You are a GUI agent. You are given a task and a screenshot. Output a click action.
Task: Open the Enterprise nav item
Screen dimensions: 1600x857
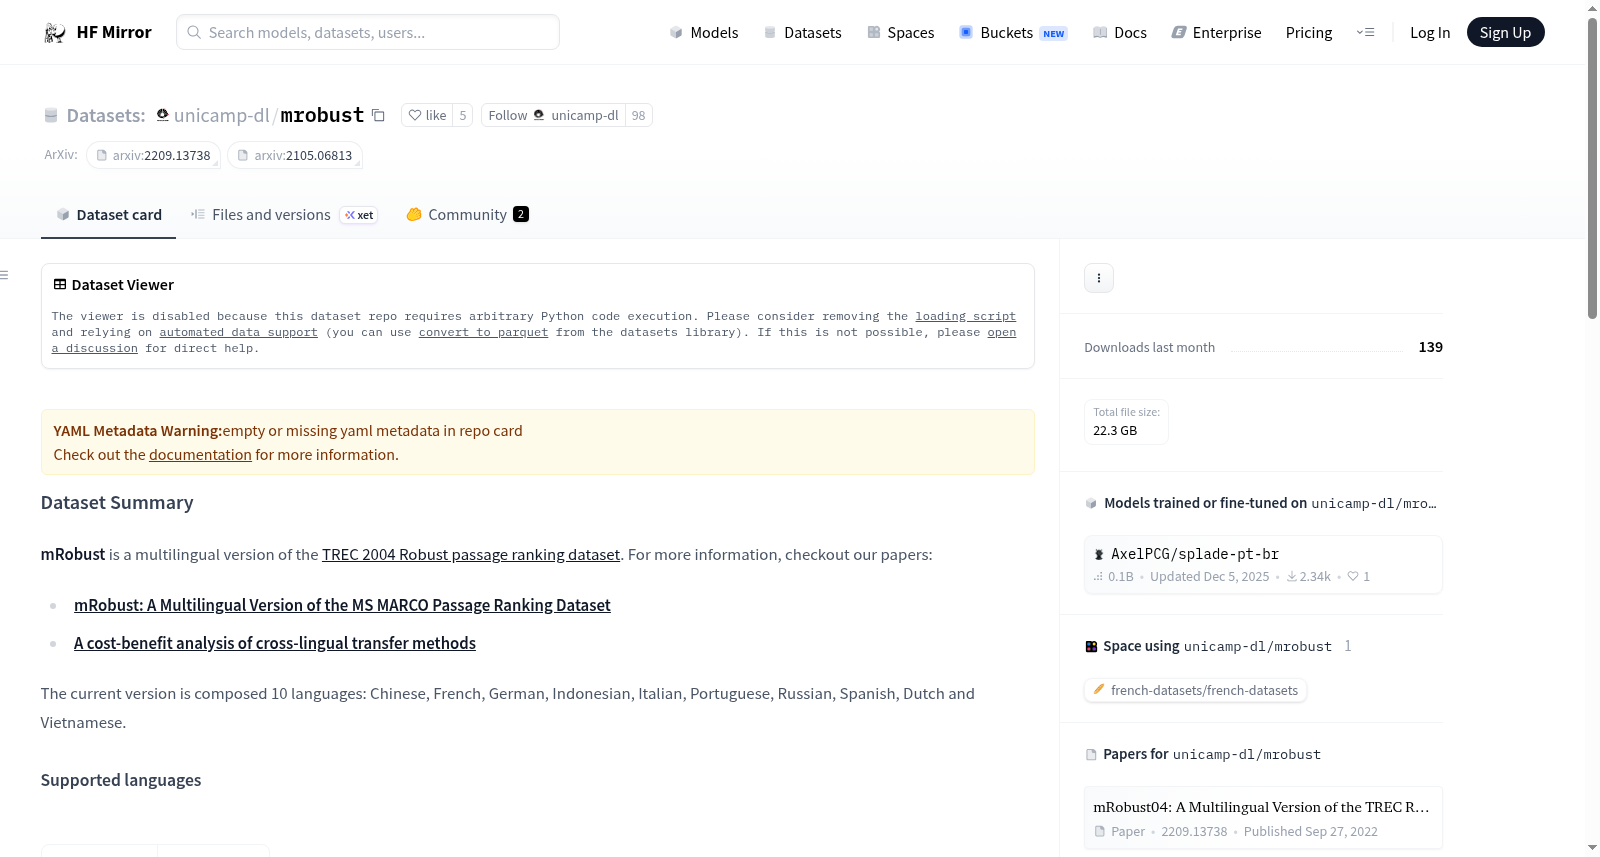pyautogui.click(x=1216, y=33)
